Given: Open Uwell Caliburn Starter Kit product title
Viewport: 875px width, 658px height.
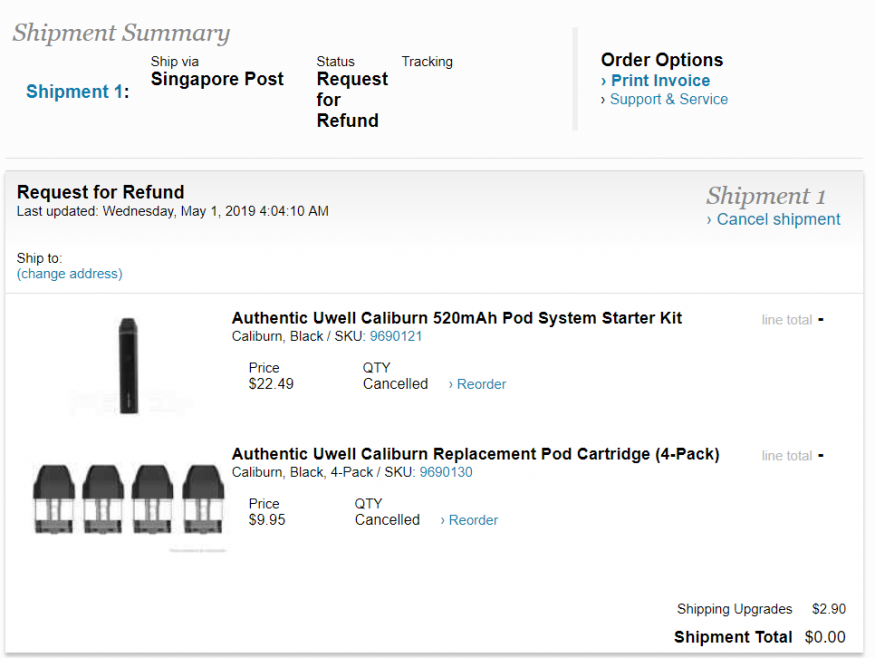Looking at the screenshot, I should pos(456,318).
